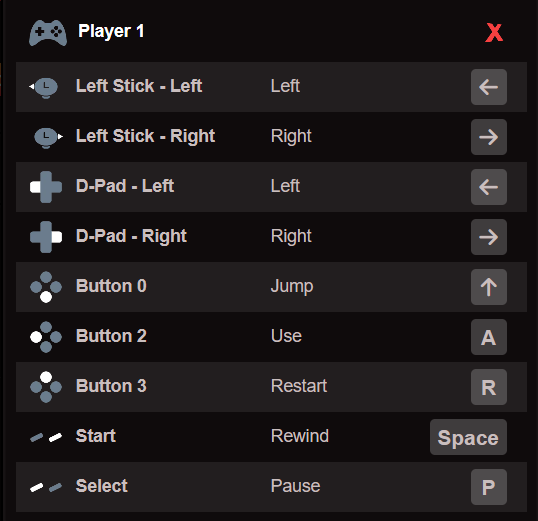Change the Space key binding for Rewind
The width and height of the screenshot is (538, 521).
[x=468, y=437]
